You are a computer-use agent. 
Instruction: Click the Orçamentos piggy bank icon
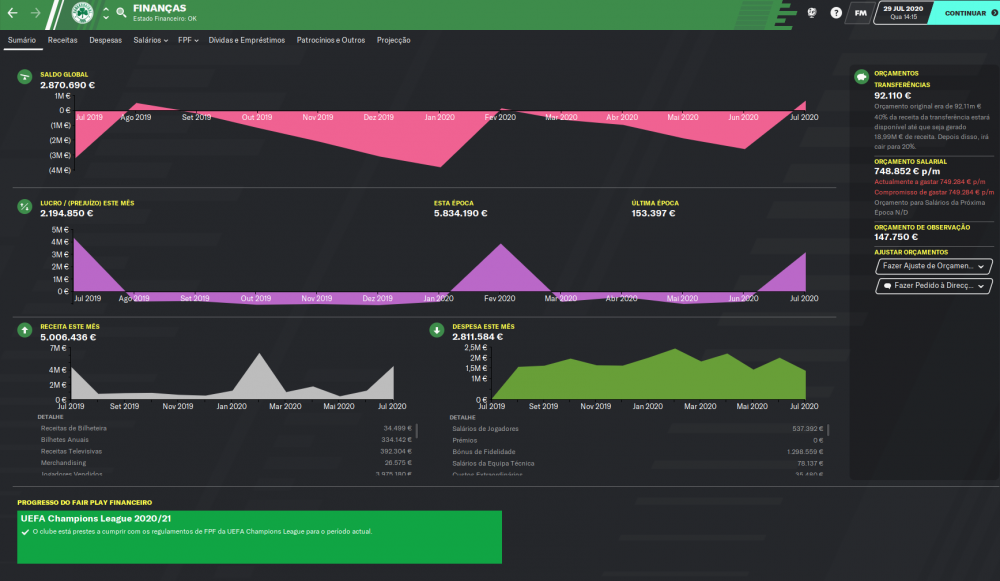tap(862, 77)
